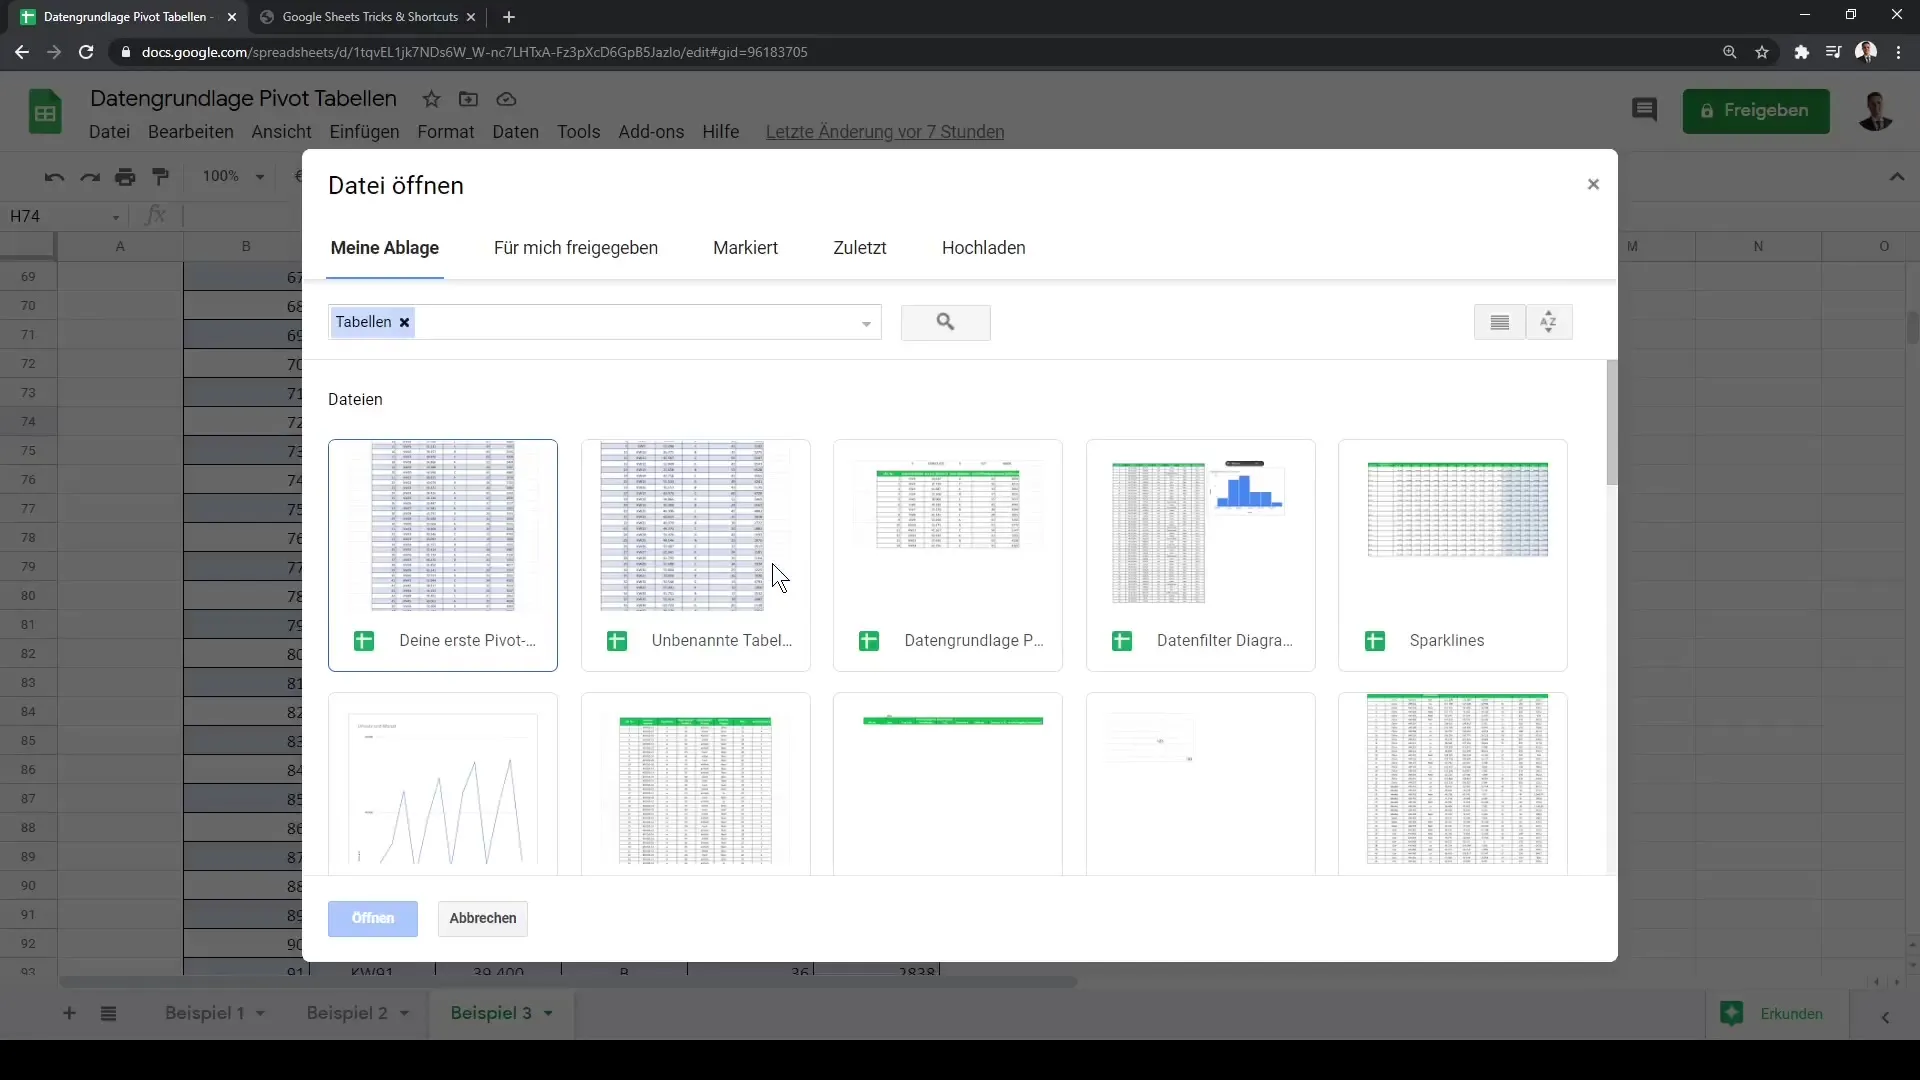Click the Sheets icon next to Sparklines

tap(1375, 641)
